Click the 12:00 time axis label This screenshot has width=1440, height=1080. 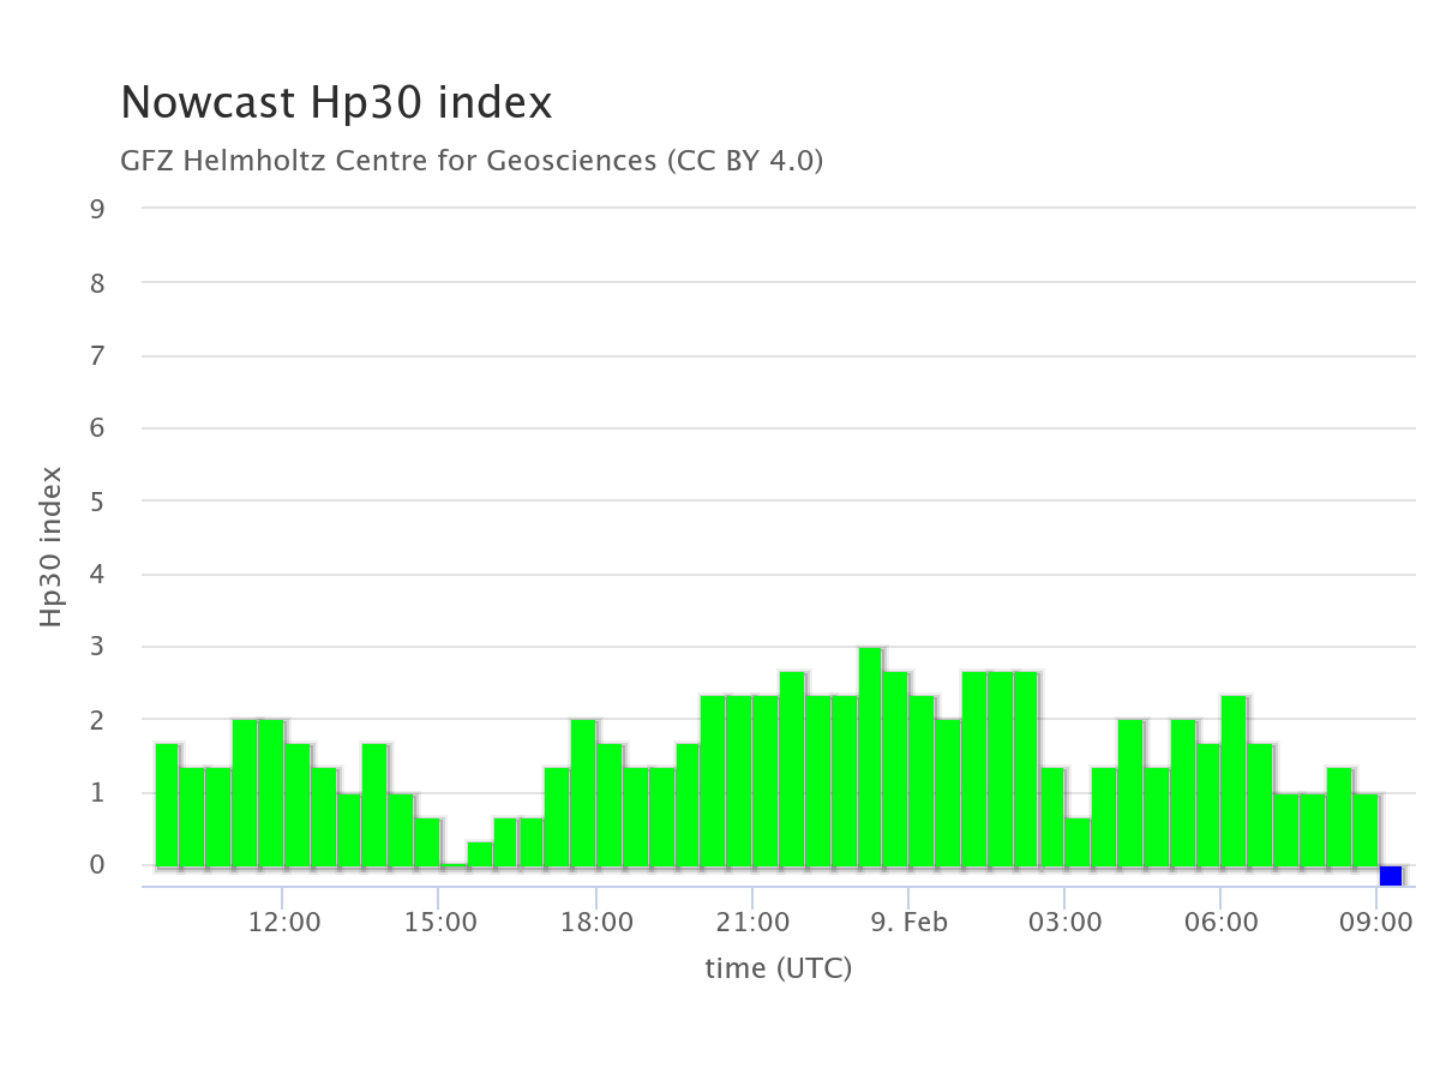(284, 921)
